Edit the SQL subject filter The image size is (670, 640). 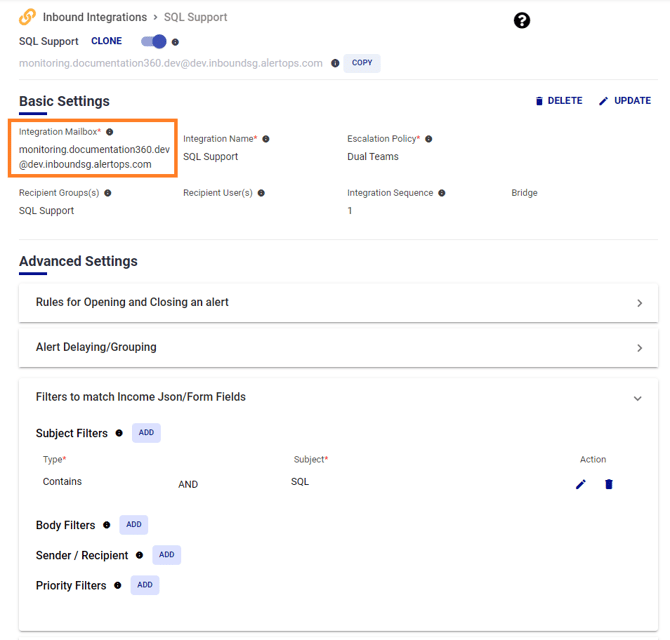(x=581, y=484)
